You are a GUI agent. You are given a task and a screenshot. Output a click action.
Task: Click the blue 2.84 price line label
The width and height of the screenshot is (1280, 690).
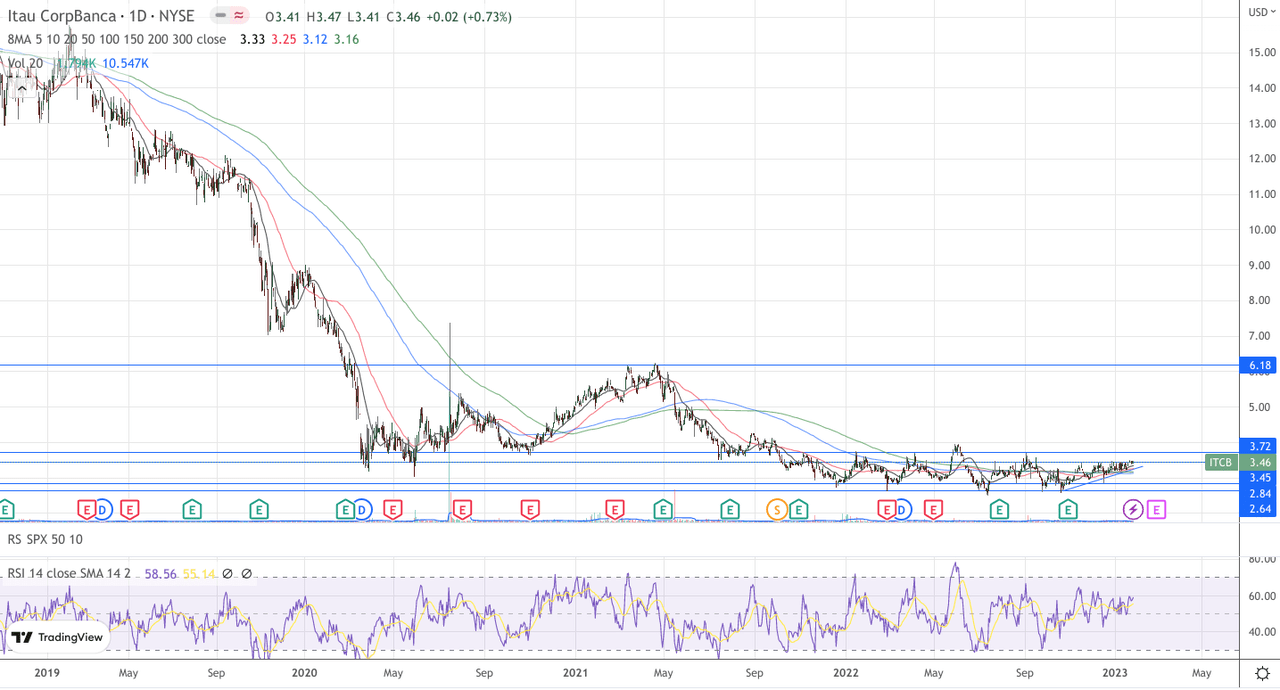click(x=1260, y=494)
